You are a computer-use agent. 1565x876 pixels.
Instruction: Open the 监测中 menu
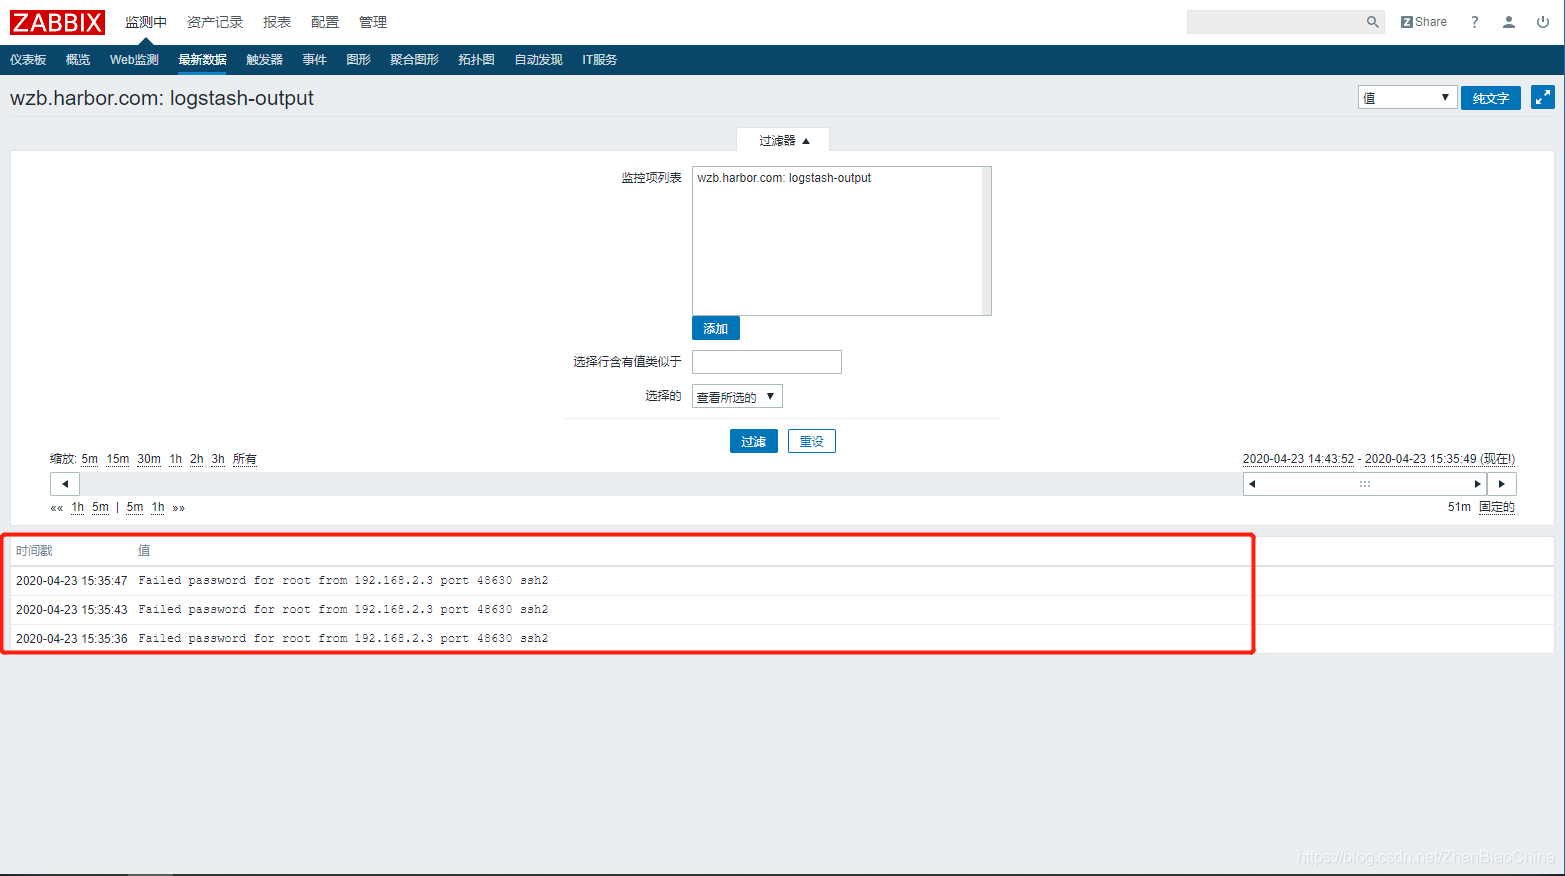click(146, 22)
